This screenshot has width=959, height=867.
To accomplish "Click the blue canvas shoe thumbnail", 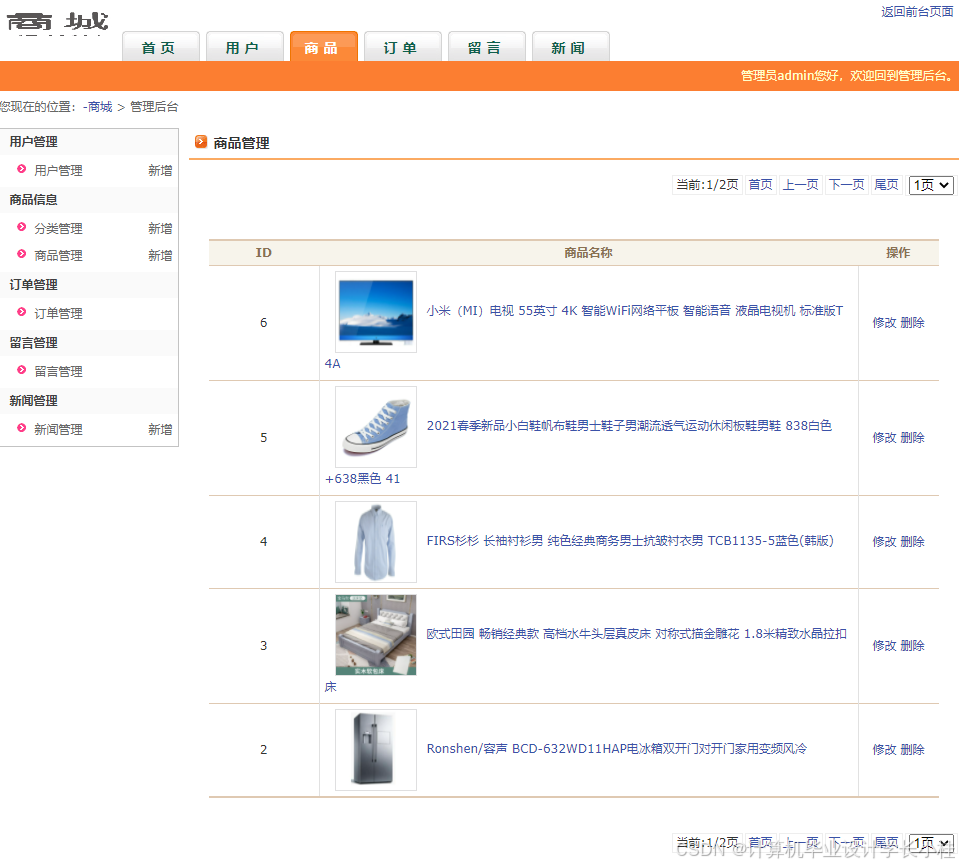I will (x=376, y=427).
